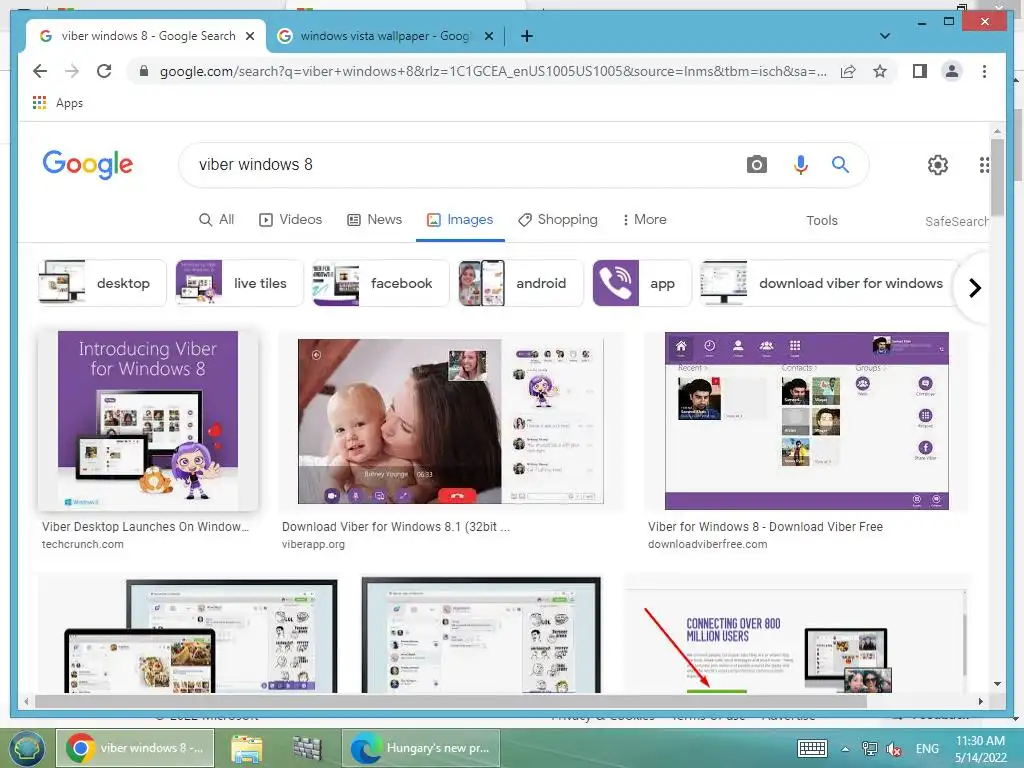The height and width of the screenshot is (768, 1024).
Task: Switch to News results
Action: (x=374, y=219)
